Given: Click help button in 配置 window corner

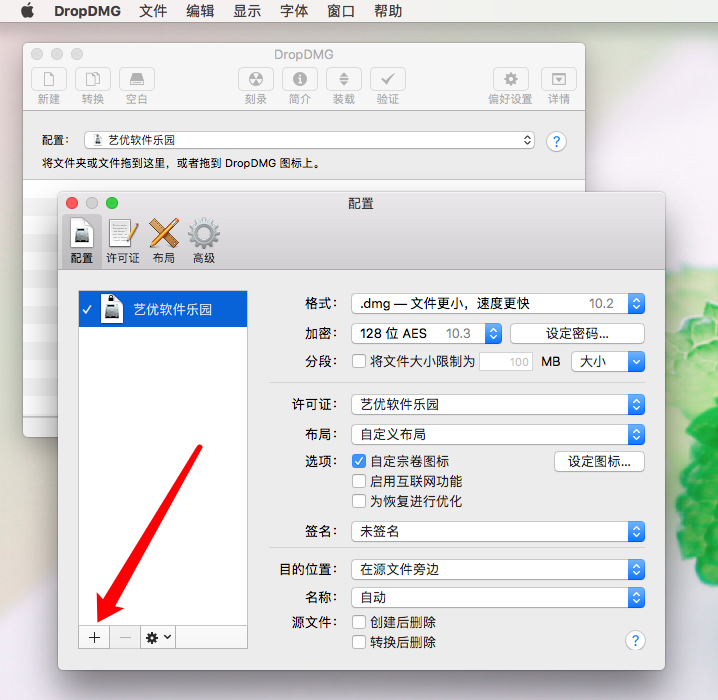Looking at the screenshot, I should click(635, 640).
